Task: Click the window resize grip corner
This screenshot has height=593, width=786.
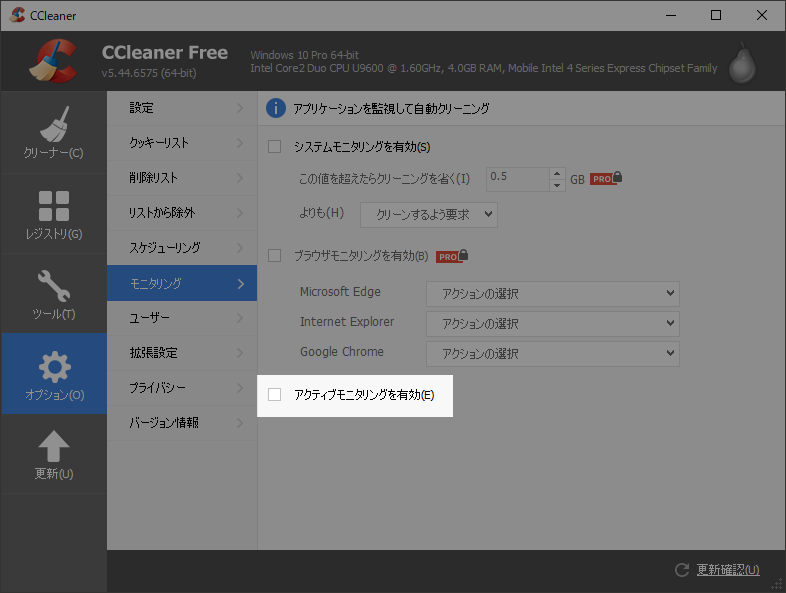Action: 776,584
